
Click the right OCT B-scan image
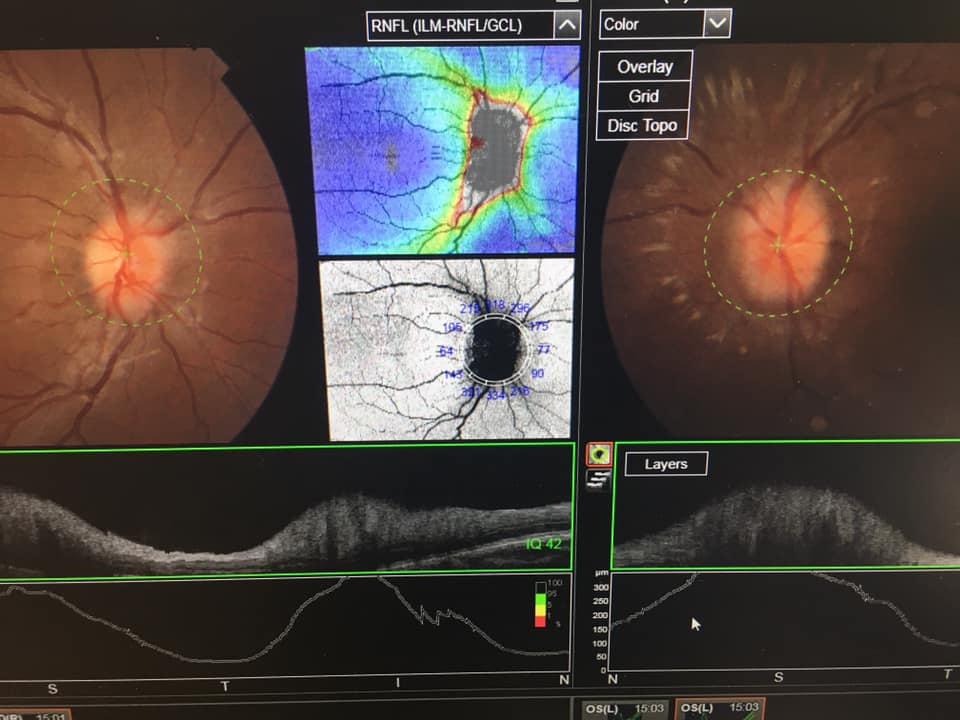point(786,505)
